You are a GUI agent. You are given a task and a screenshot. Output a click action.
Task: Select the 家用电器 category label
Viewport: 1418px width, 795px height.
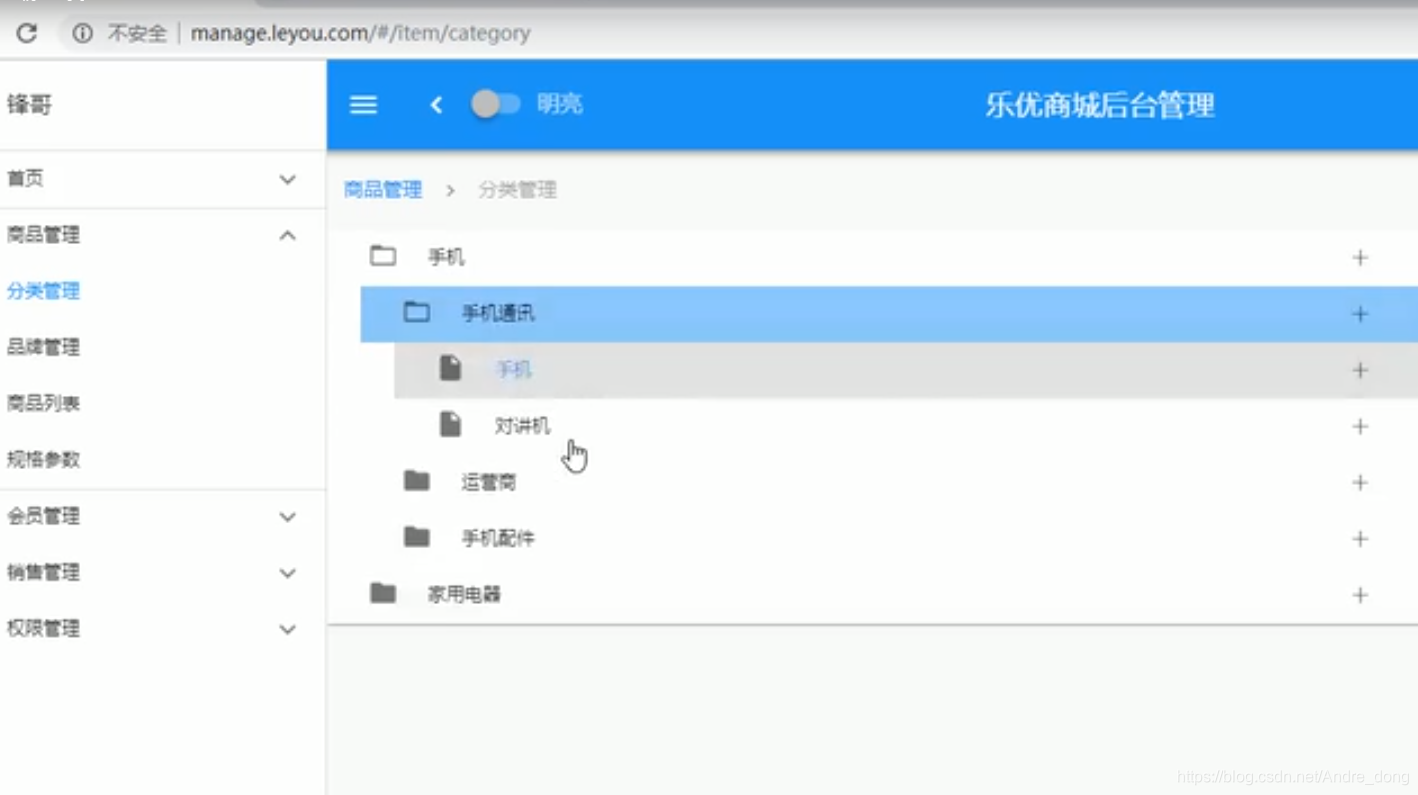[x=464, y=594]
